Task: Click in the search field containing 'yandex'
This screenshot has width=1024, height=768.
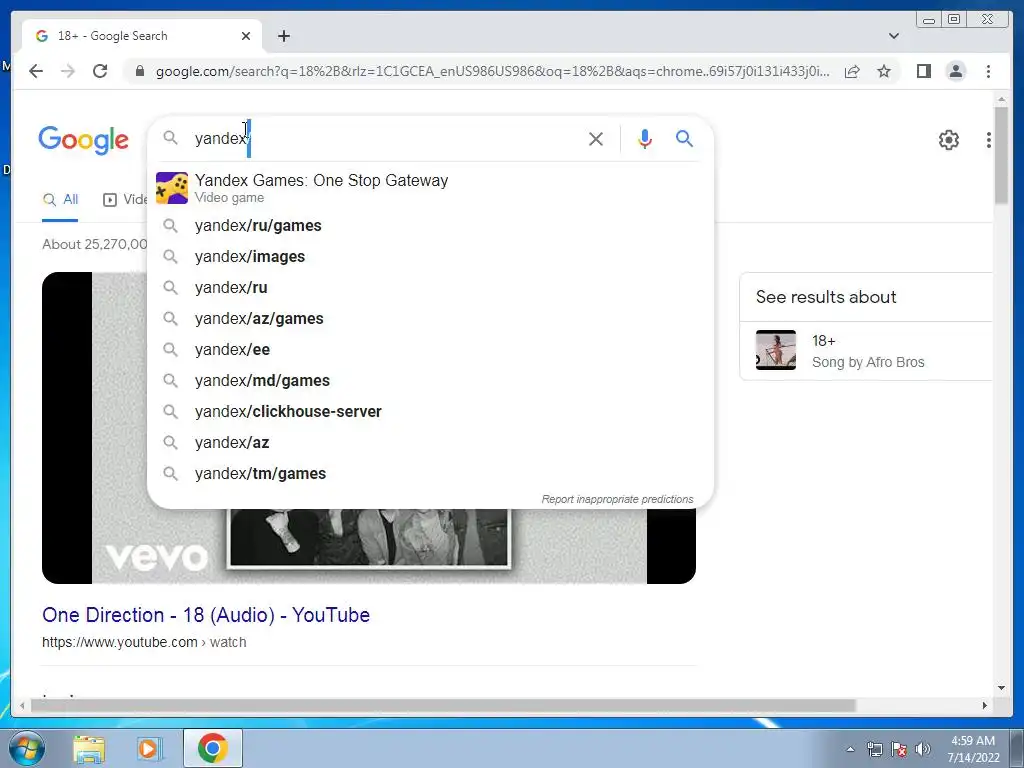Action: [x=385, y=138]
